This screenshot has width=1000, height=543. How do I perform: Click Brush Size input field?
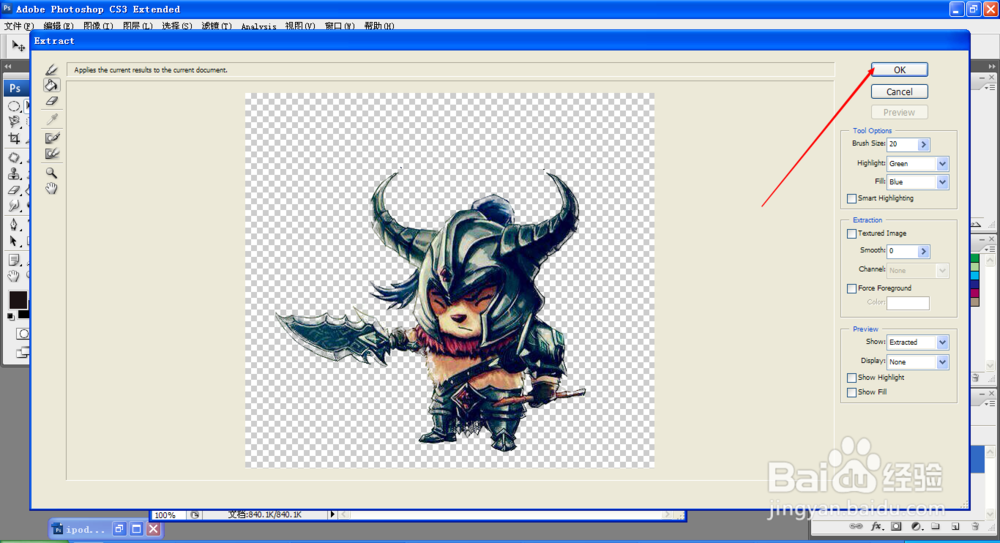click(902, 145)
